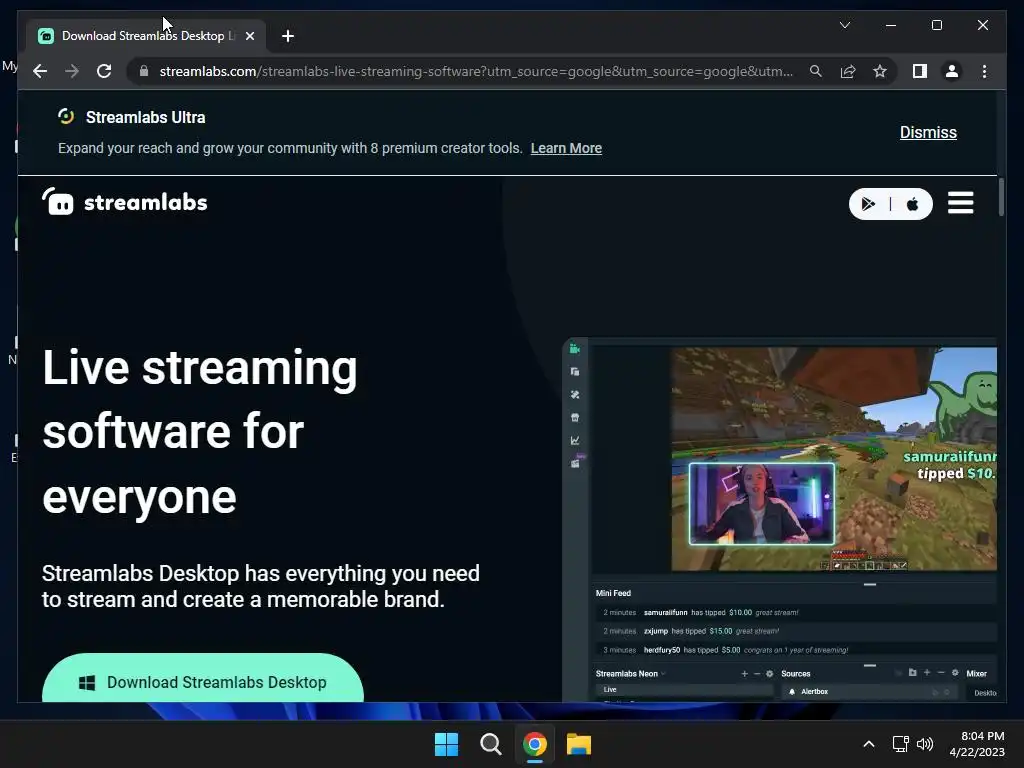
Task: Open the Learn More link
Action: [x=566, y=148]
